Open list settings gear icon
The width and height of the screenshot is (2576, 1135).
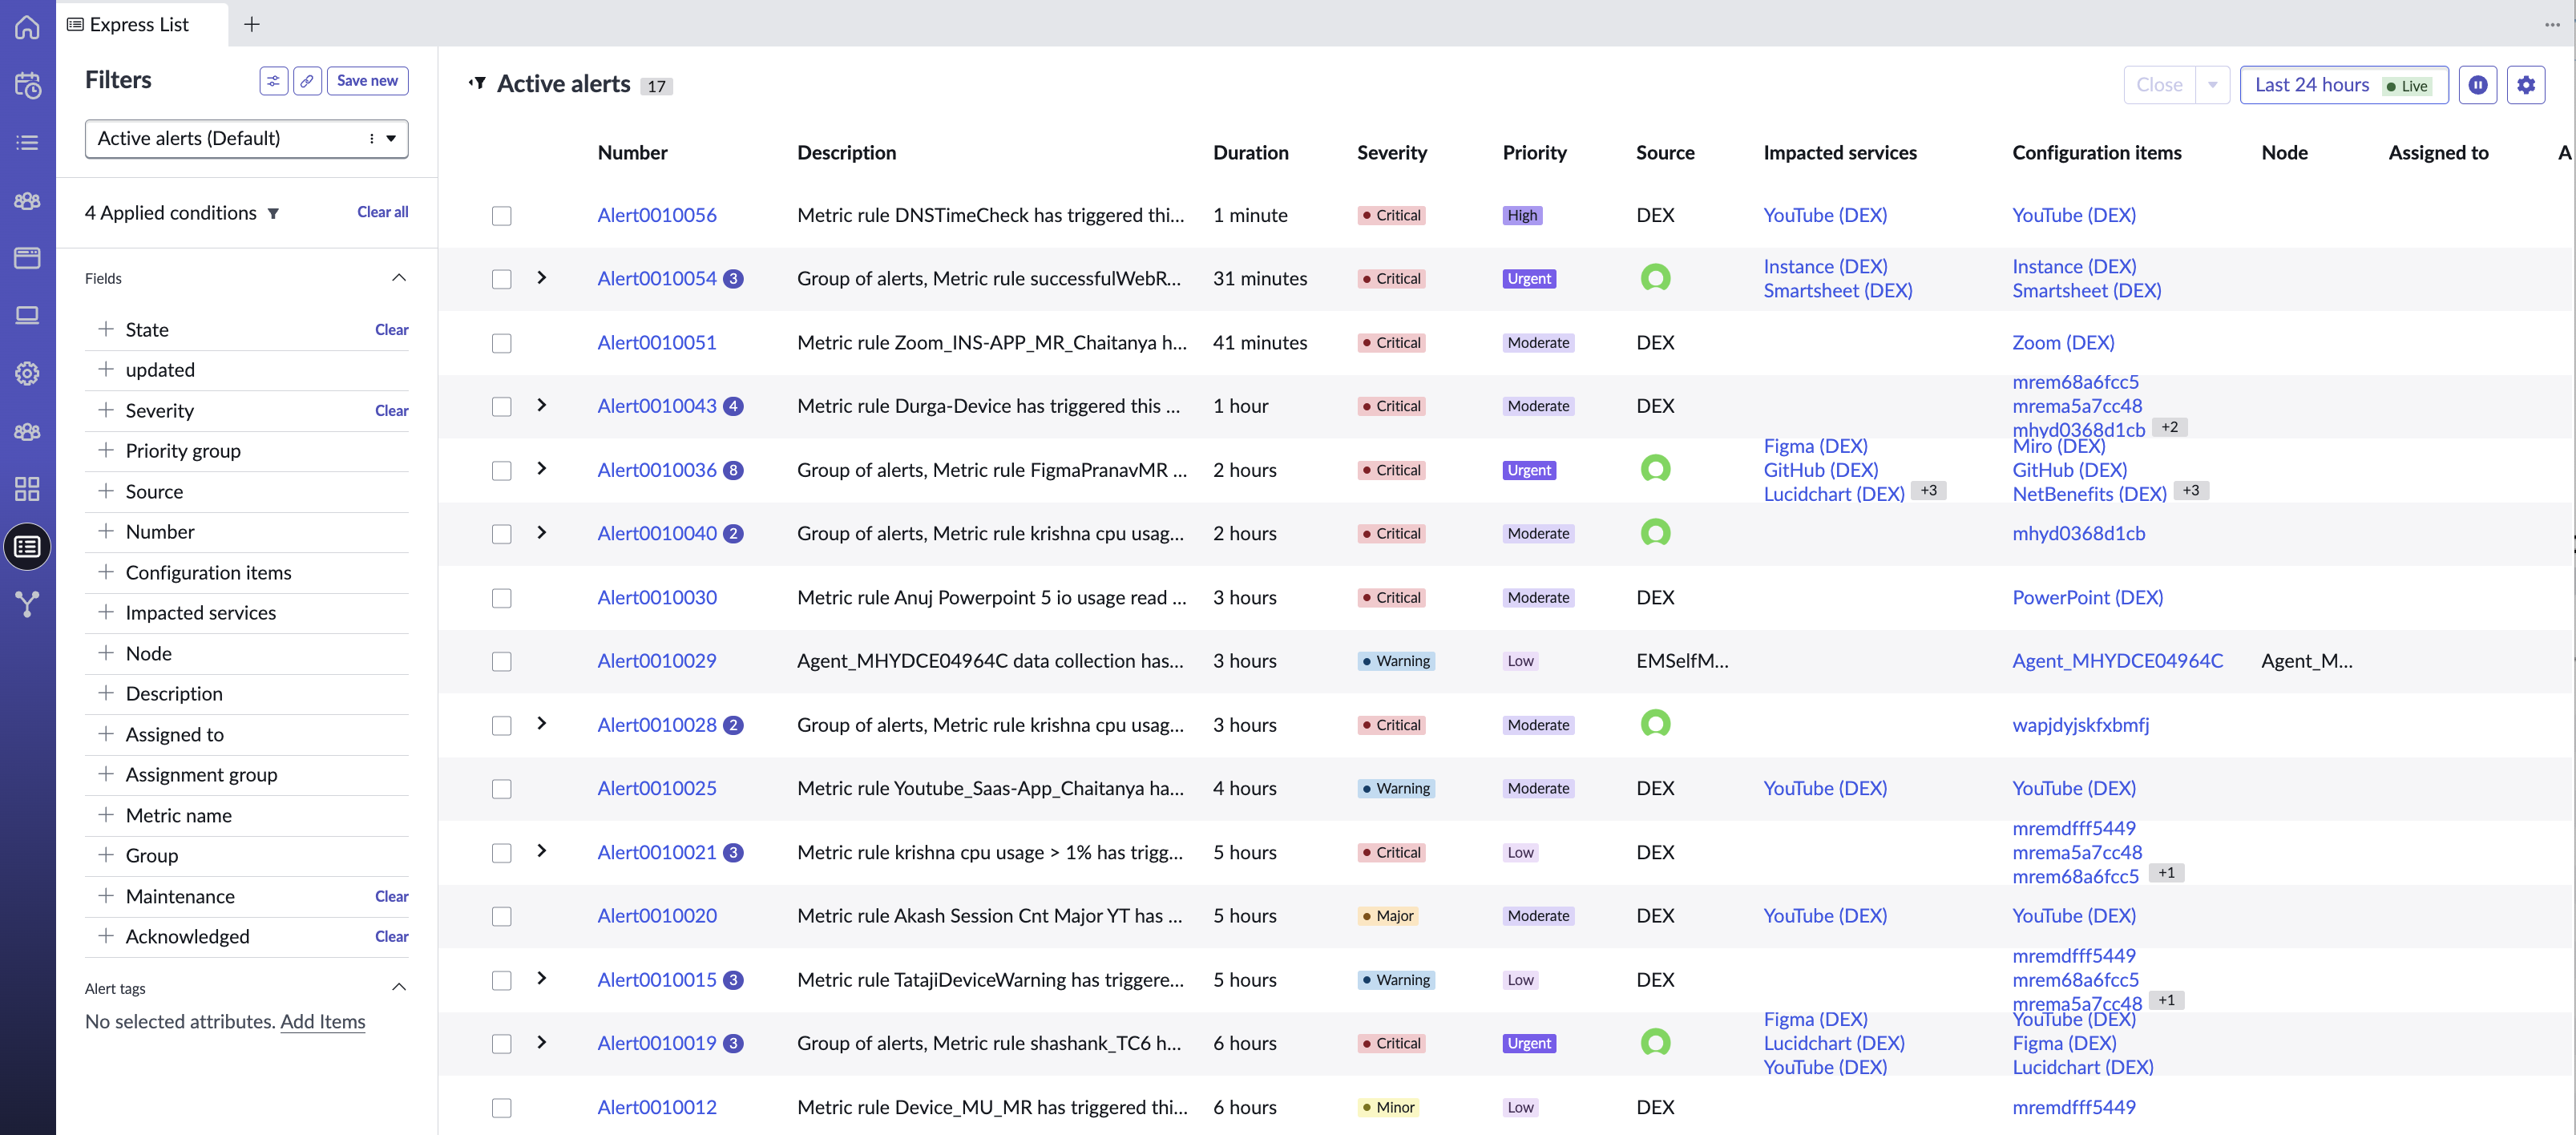pos(2525,85)
